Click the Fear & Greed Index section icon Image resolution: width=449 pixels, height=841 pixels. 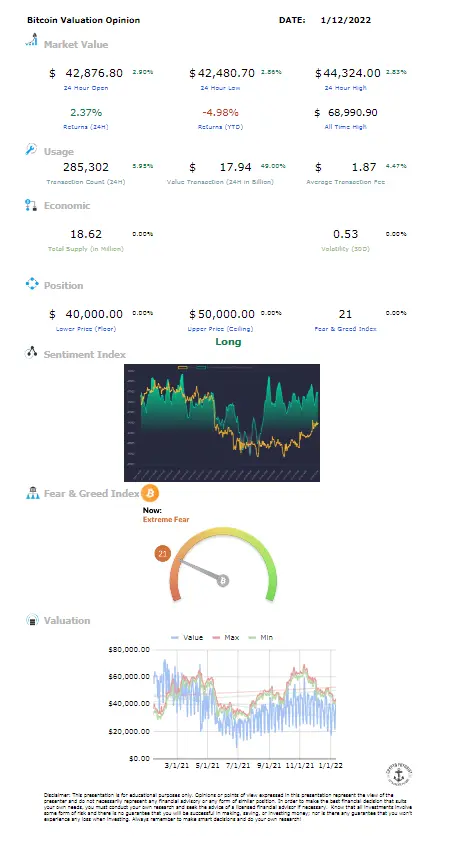coord(33,493)
